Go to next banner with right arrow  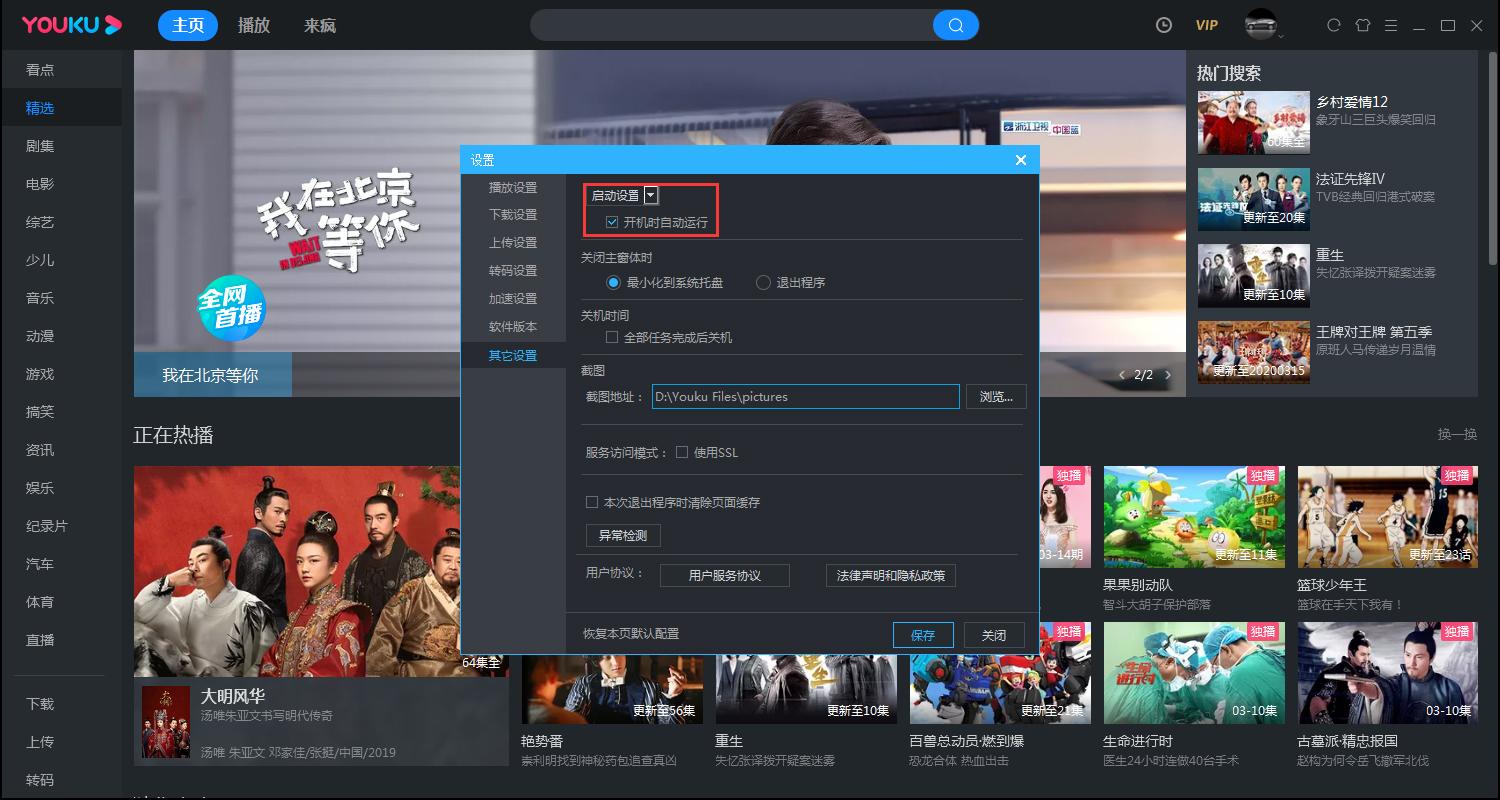click(x=1168, y=375)
